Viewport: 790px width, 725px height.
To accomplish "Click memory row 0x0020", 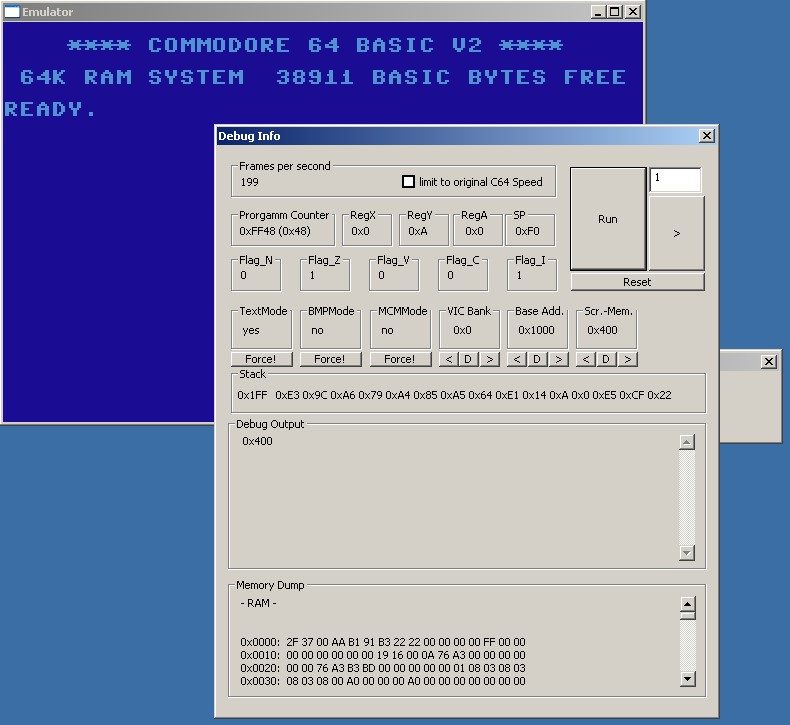I will [383, 668].
